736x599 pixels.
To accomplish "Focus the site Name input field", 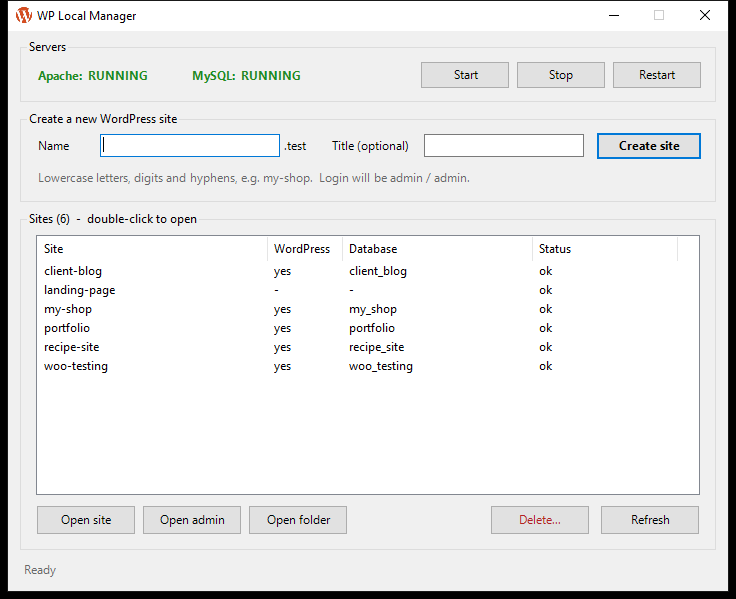I will coord(190,146).
